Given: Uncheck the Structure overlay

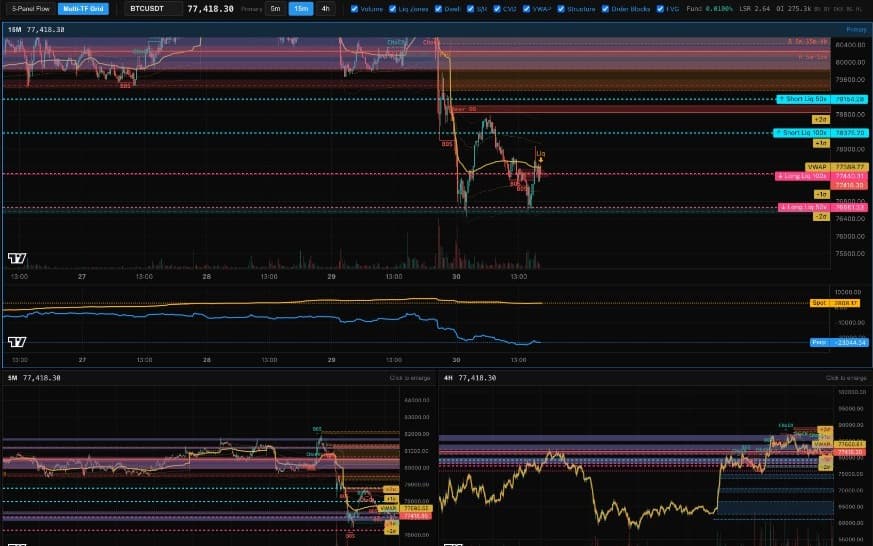Looking at the screenshot, I should pos(561,9).
